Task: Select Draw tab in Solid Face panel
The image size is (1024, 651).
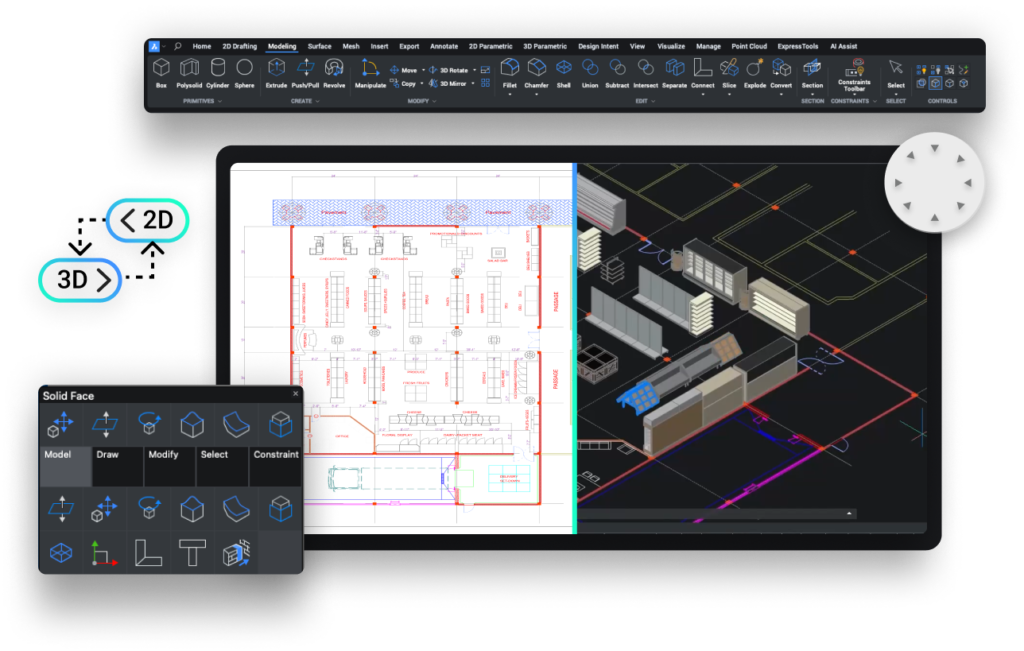Action: pos(107,455)
